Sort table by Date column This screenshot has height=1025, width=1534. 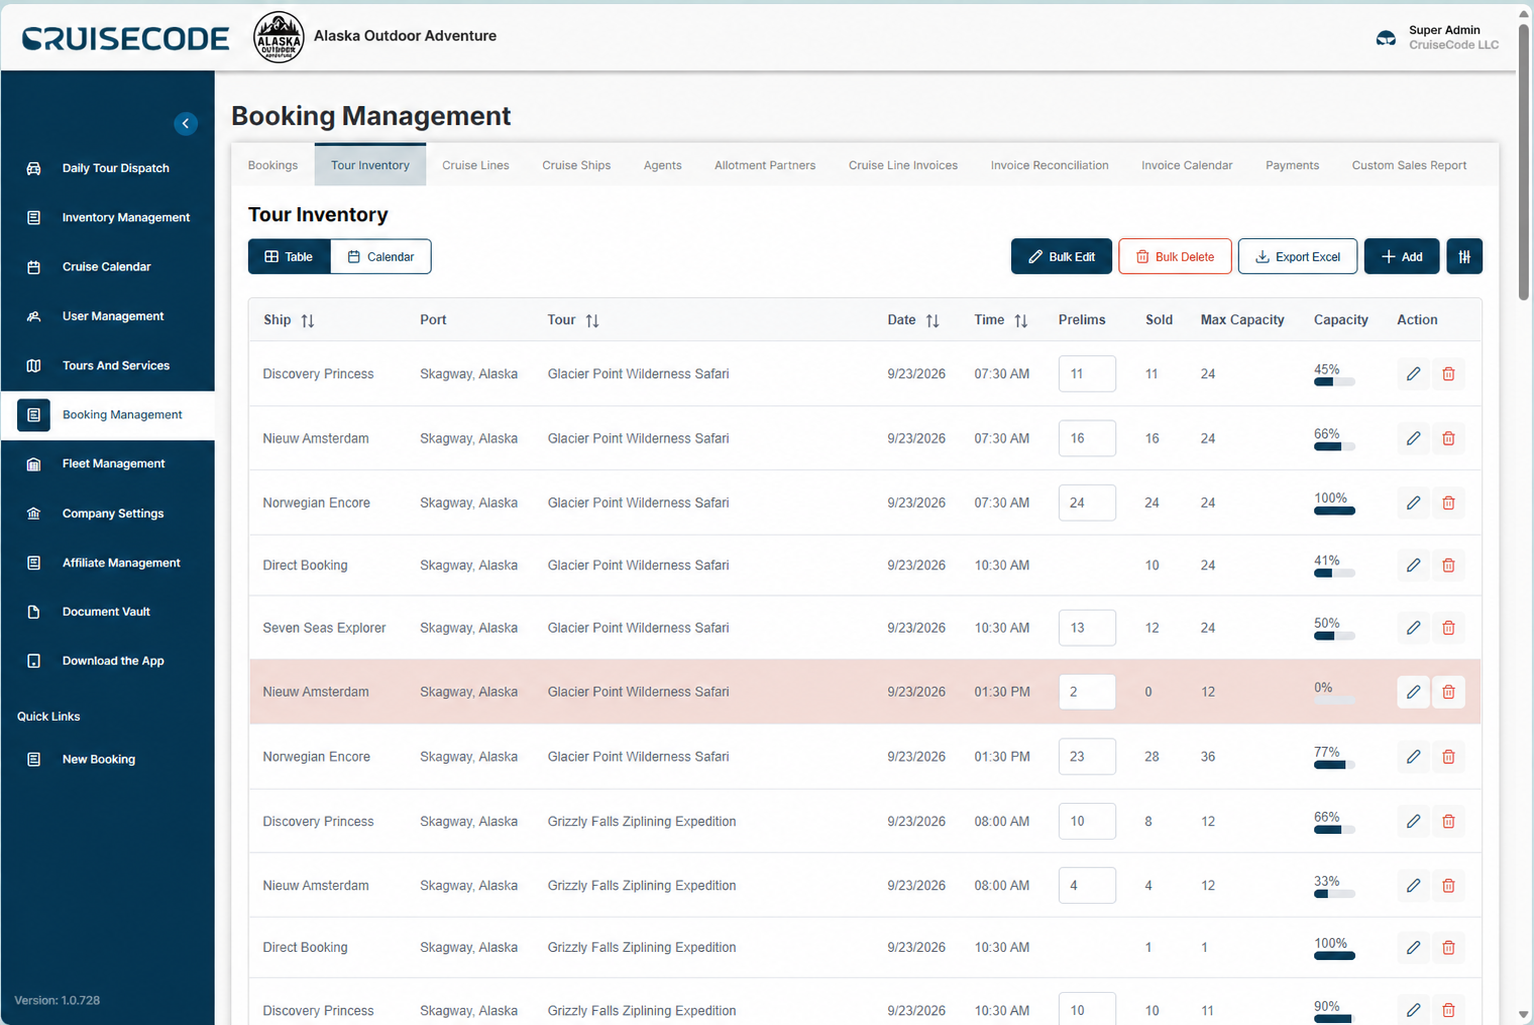(932, 321)
